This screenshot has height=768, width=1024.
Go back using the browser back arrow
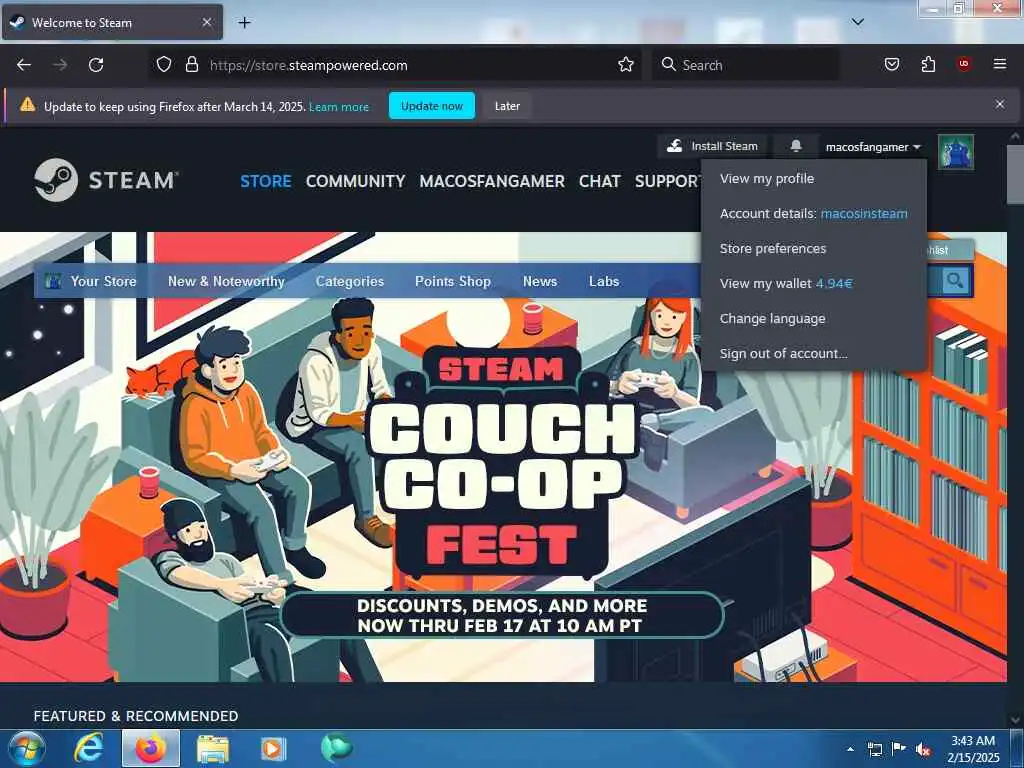click(24, 65)
